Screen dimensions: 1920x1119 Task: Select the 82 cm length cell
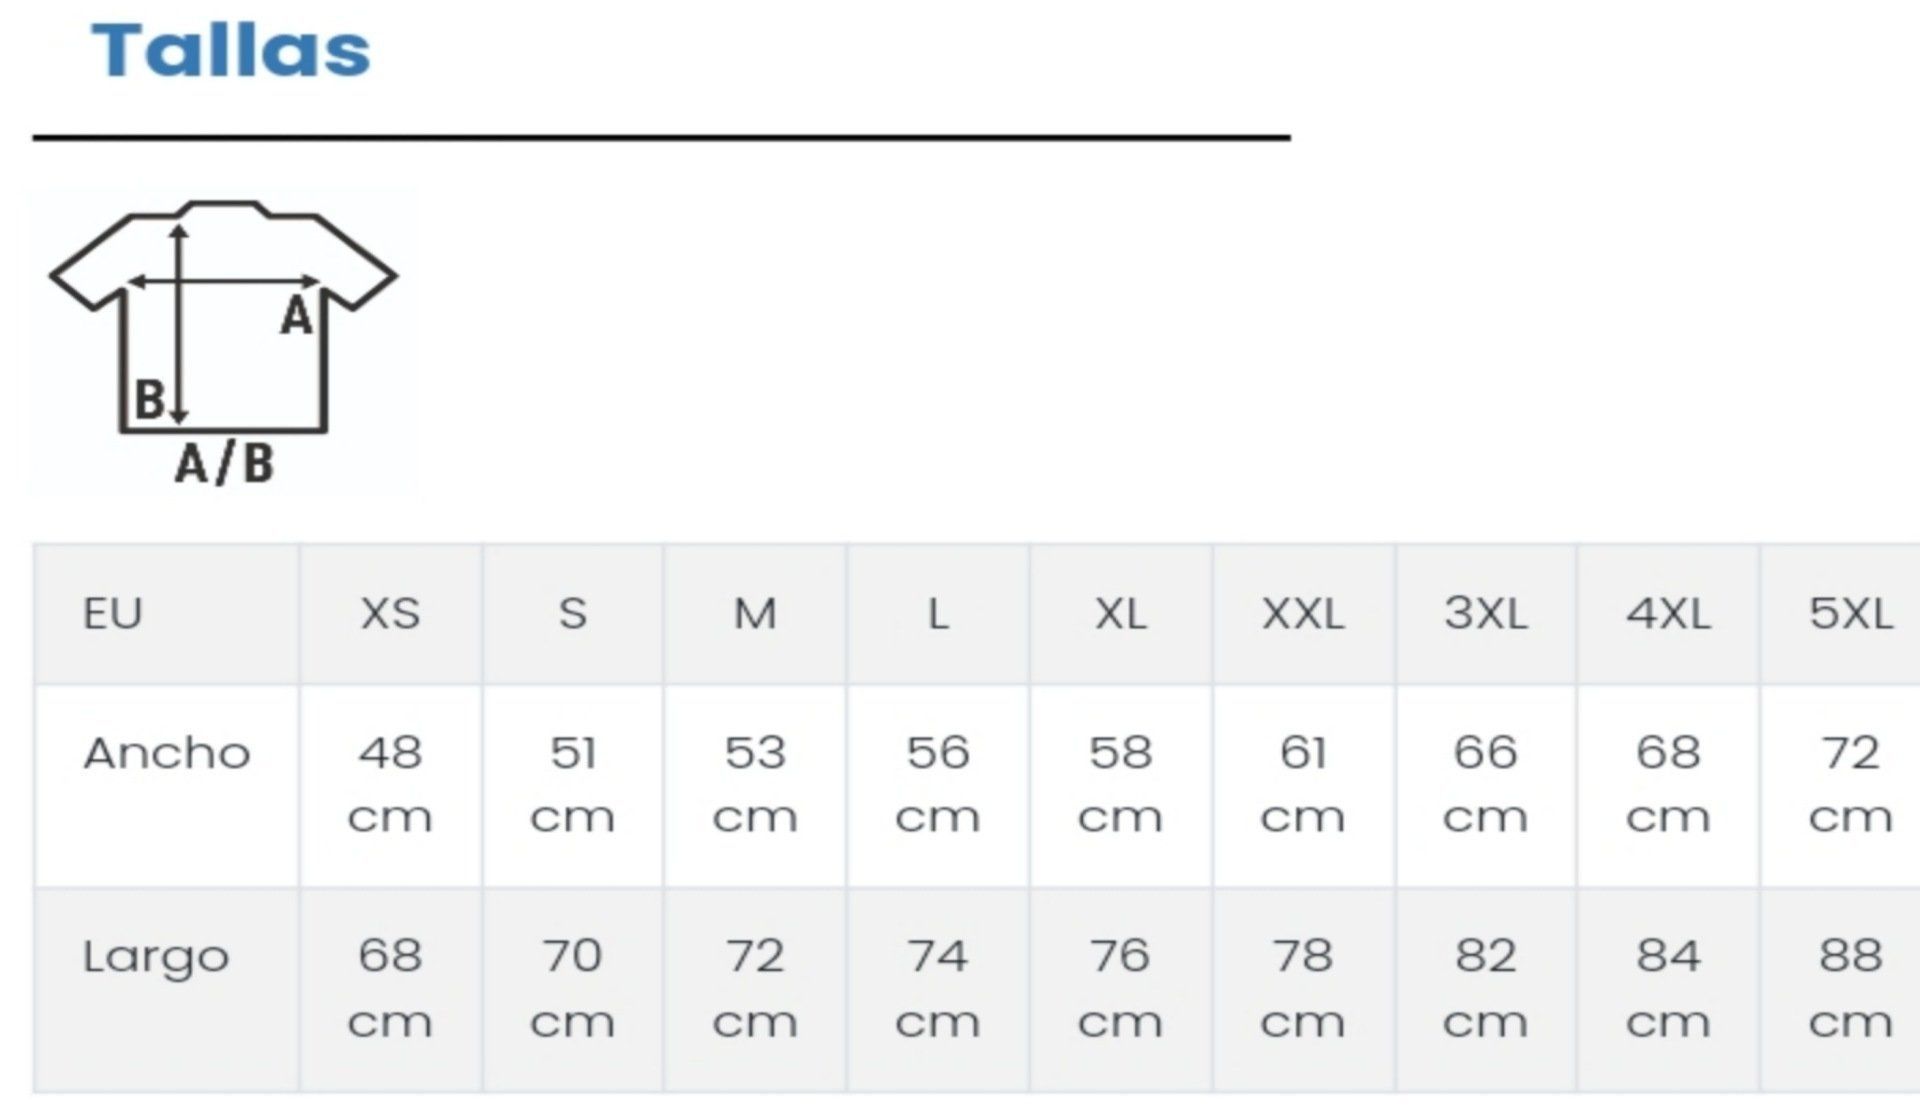[x=1485, y=988]
